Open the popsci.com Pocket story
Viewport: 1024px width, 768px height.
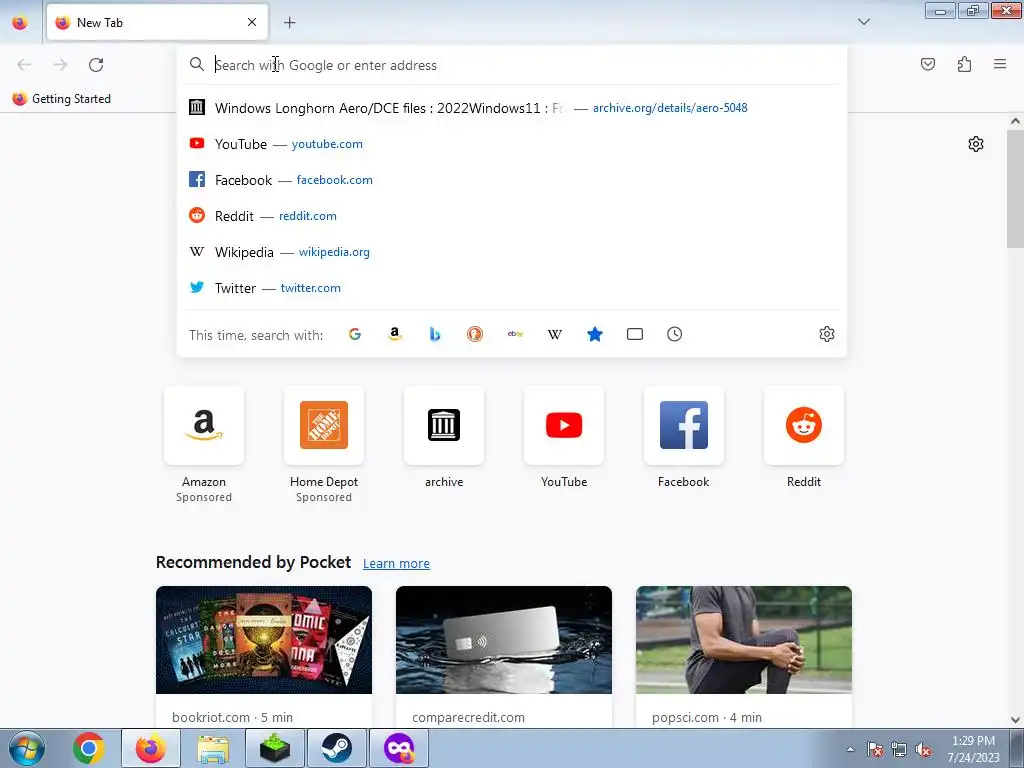point(744,657)
